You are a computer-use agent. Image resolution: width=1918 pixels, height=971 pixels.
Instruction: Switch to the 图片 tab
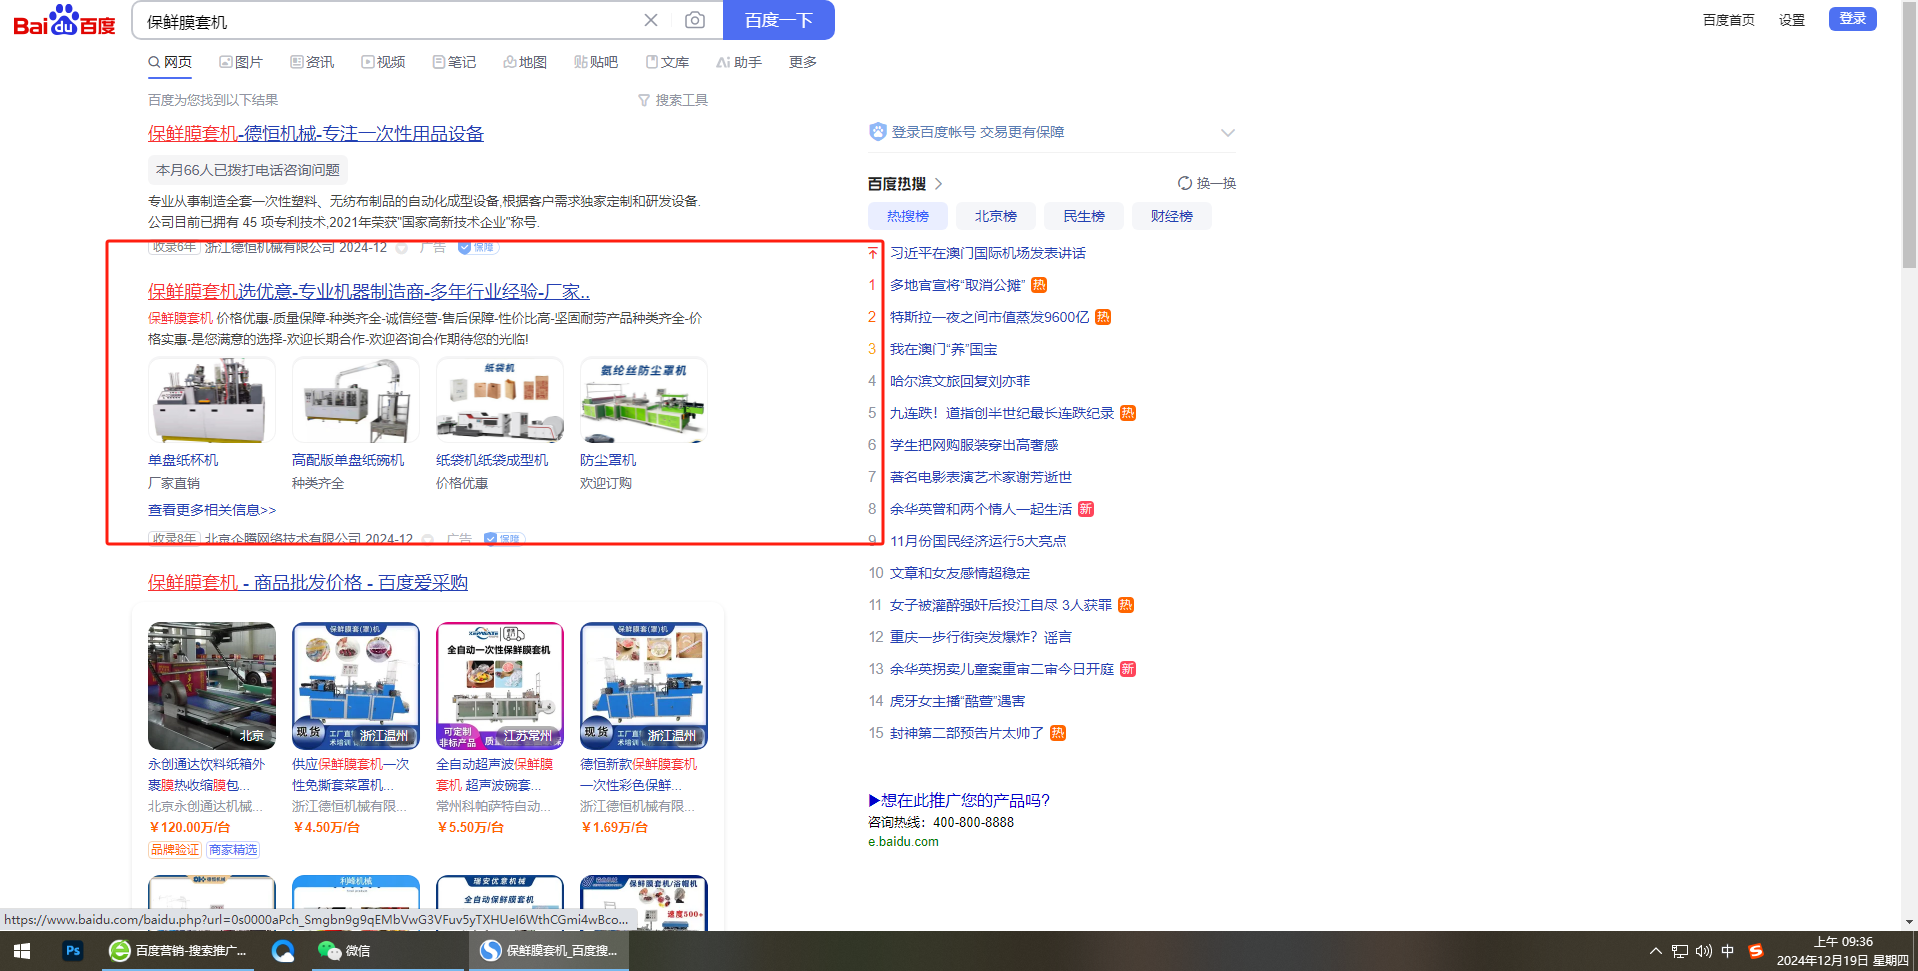tap(241, 62)
